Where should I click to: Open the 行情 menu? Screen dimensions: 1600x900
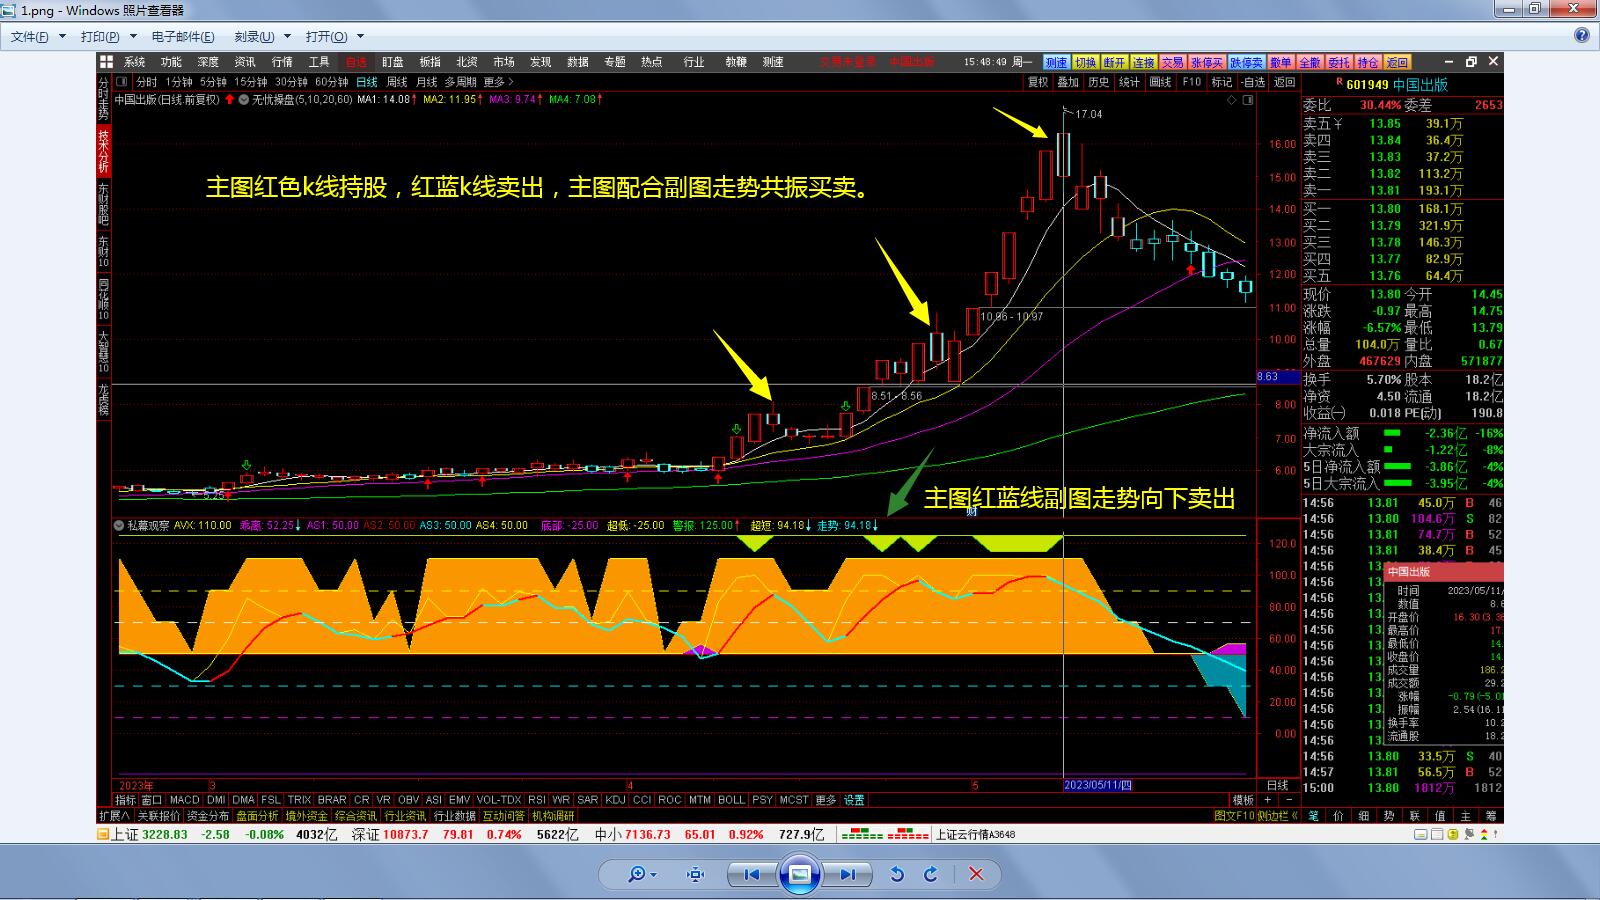pos(282,62)
